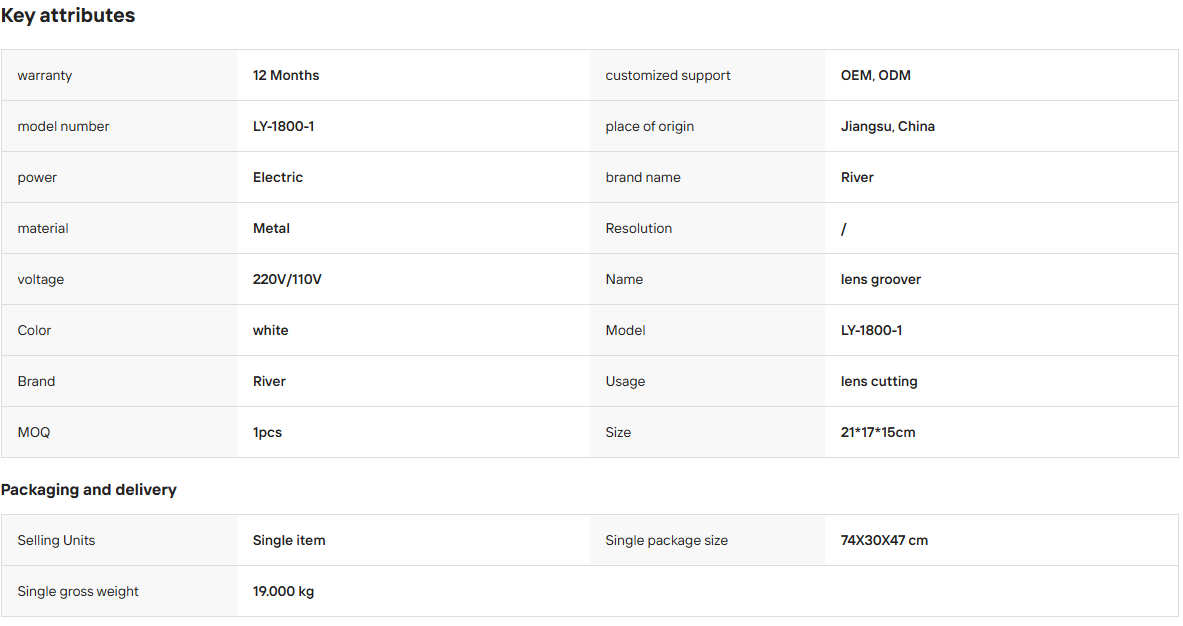Select the 21*17*15cm Size value
The width and height of the screenshot is (1183, 626).
(878, 433)
